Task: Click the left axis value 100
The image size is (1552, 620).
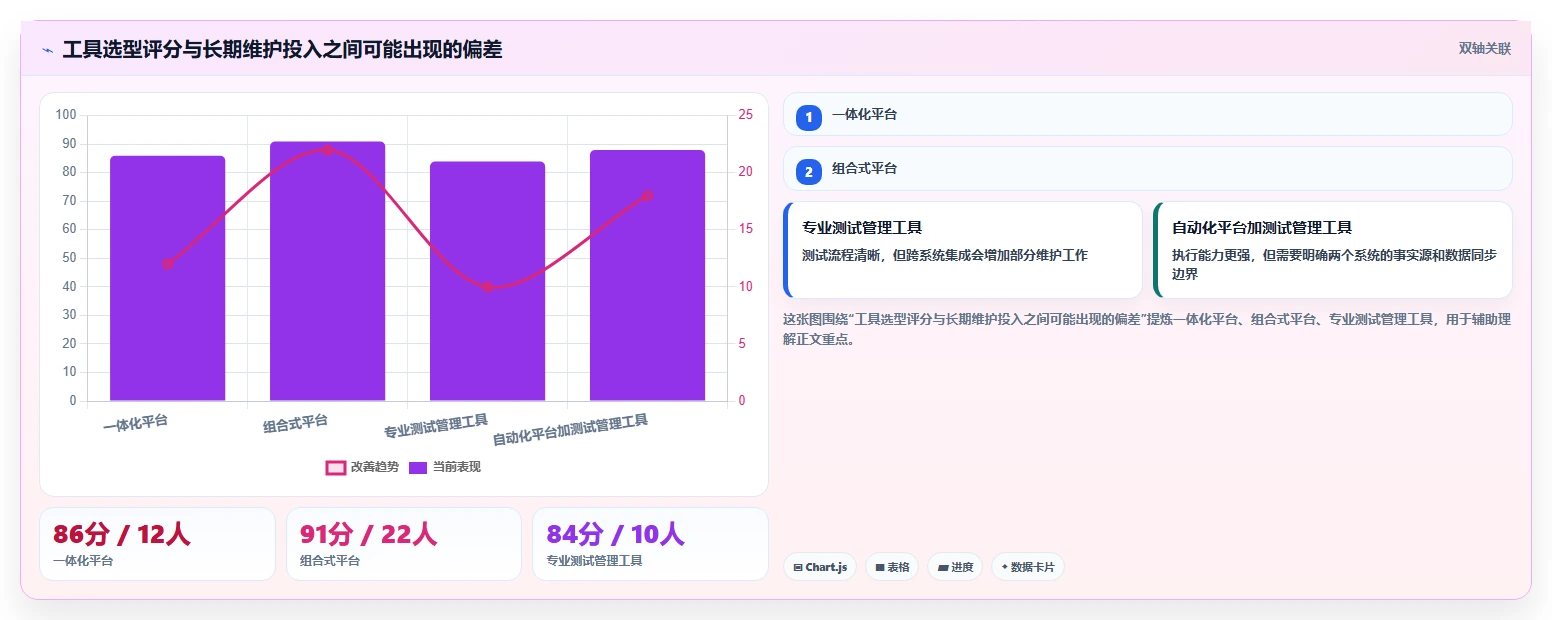Action: (x=66, y=115)
